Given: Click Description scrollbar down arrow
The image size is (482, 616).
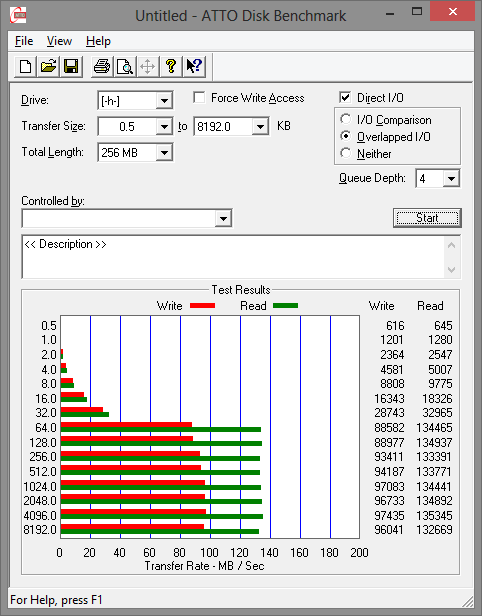Looking at the screenshot, I should (x=451, y=270).
